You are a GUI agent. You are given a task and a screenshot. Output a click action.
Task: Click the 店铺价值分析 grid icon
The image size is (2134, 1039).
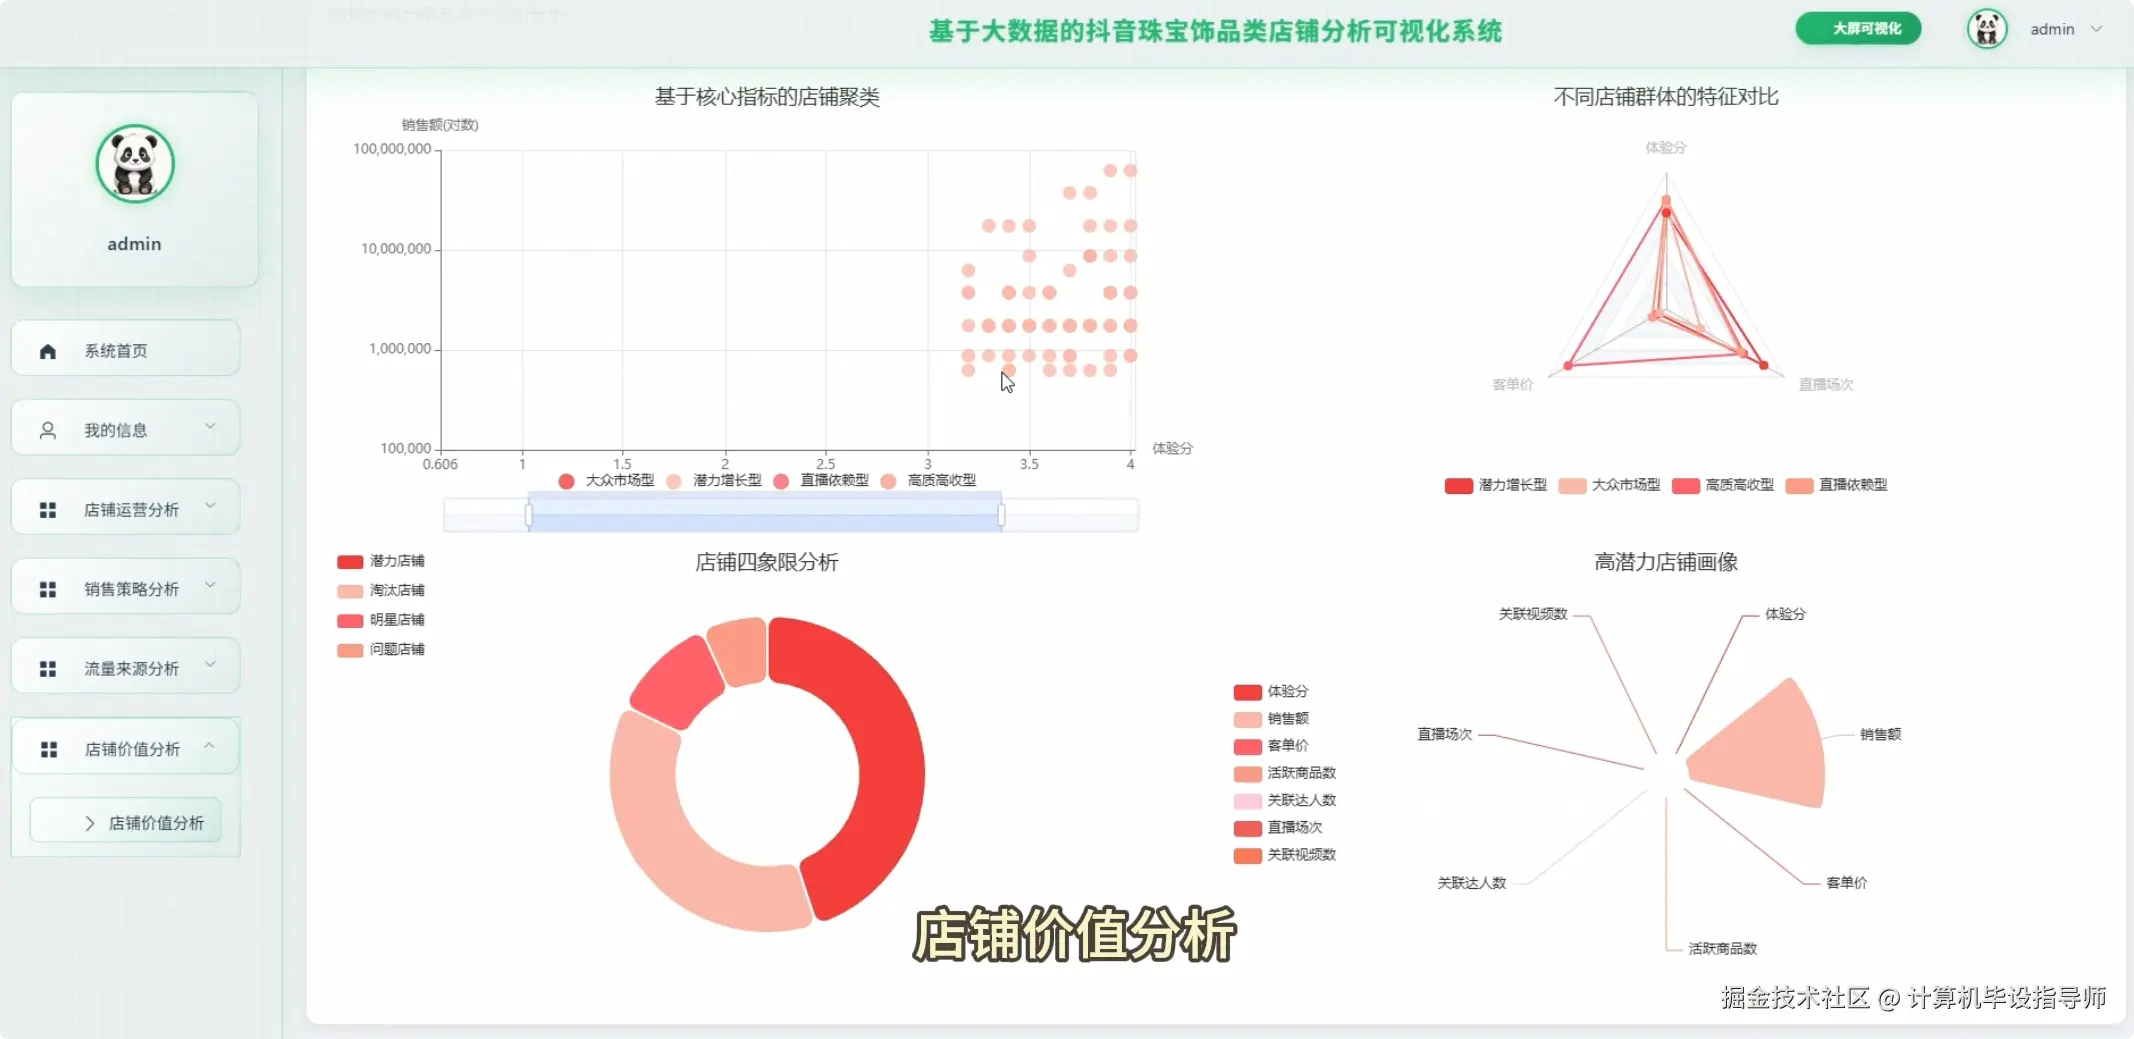pyautogui.click(x=48, y=749)
